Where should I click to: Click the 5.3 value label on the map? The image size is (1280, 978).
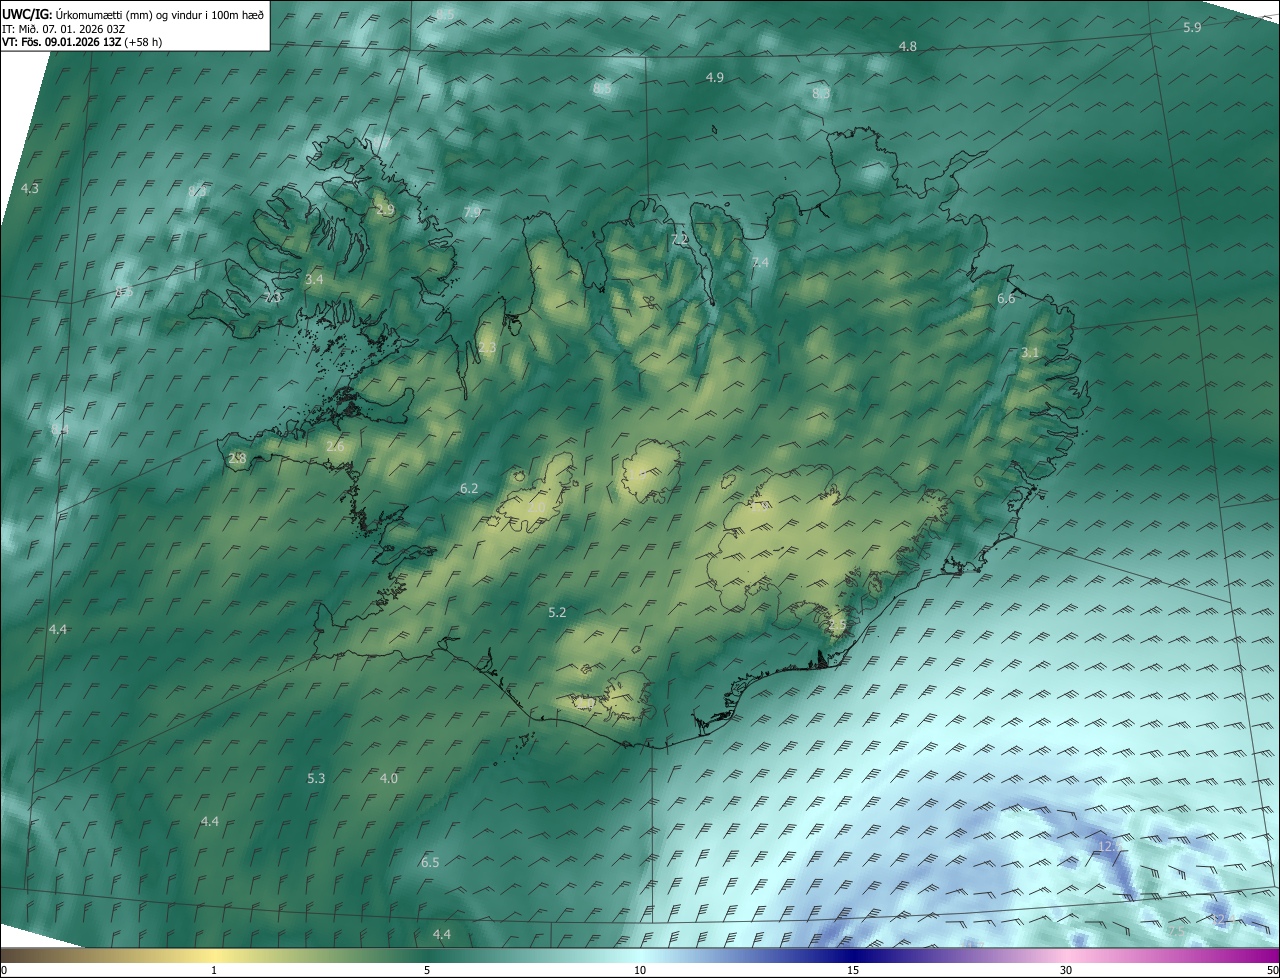coord(316,778)
